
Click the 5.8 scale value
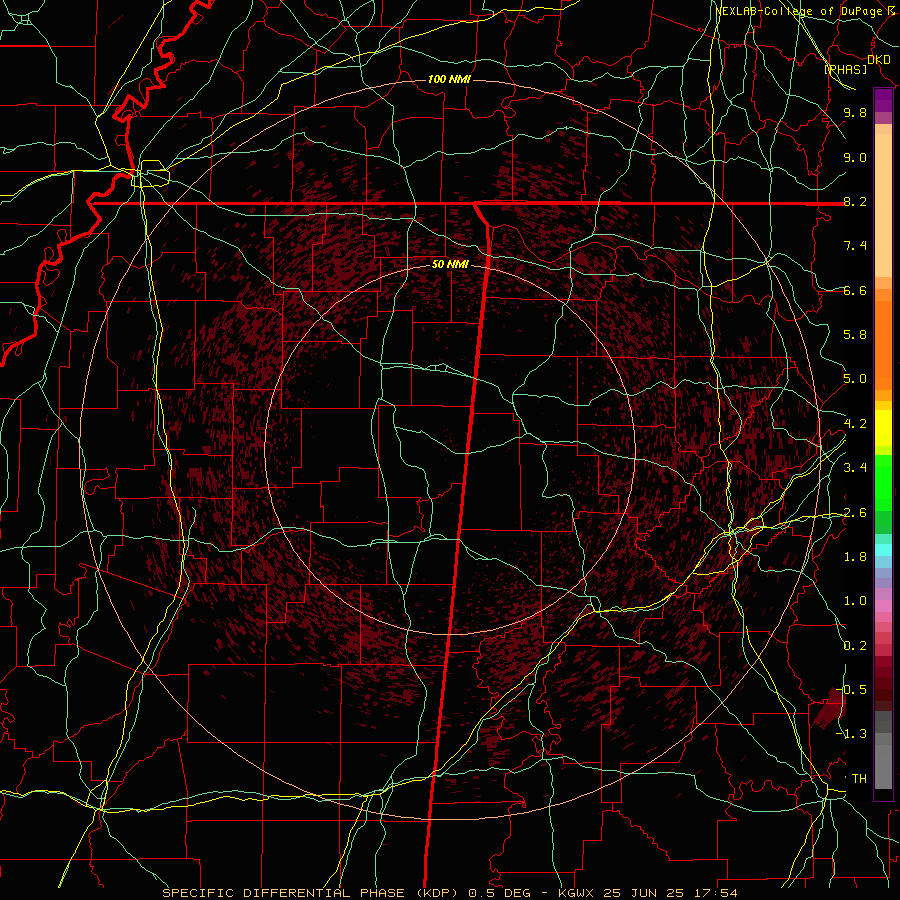855,335
